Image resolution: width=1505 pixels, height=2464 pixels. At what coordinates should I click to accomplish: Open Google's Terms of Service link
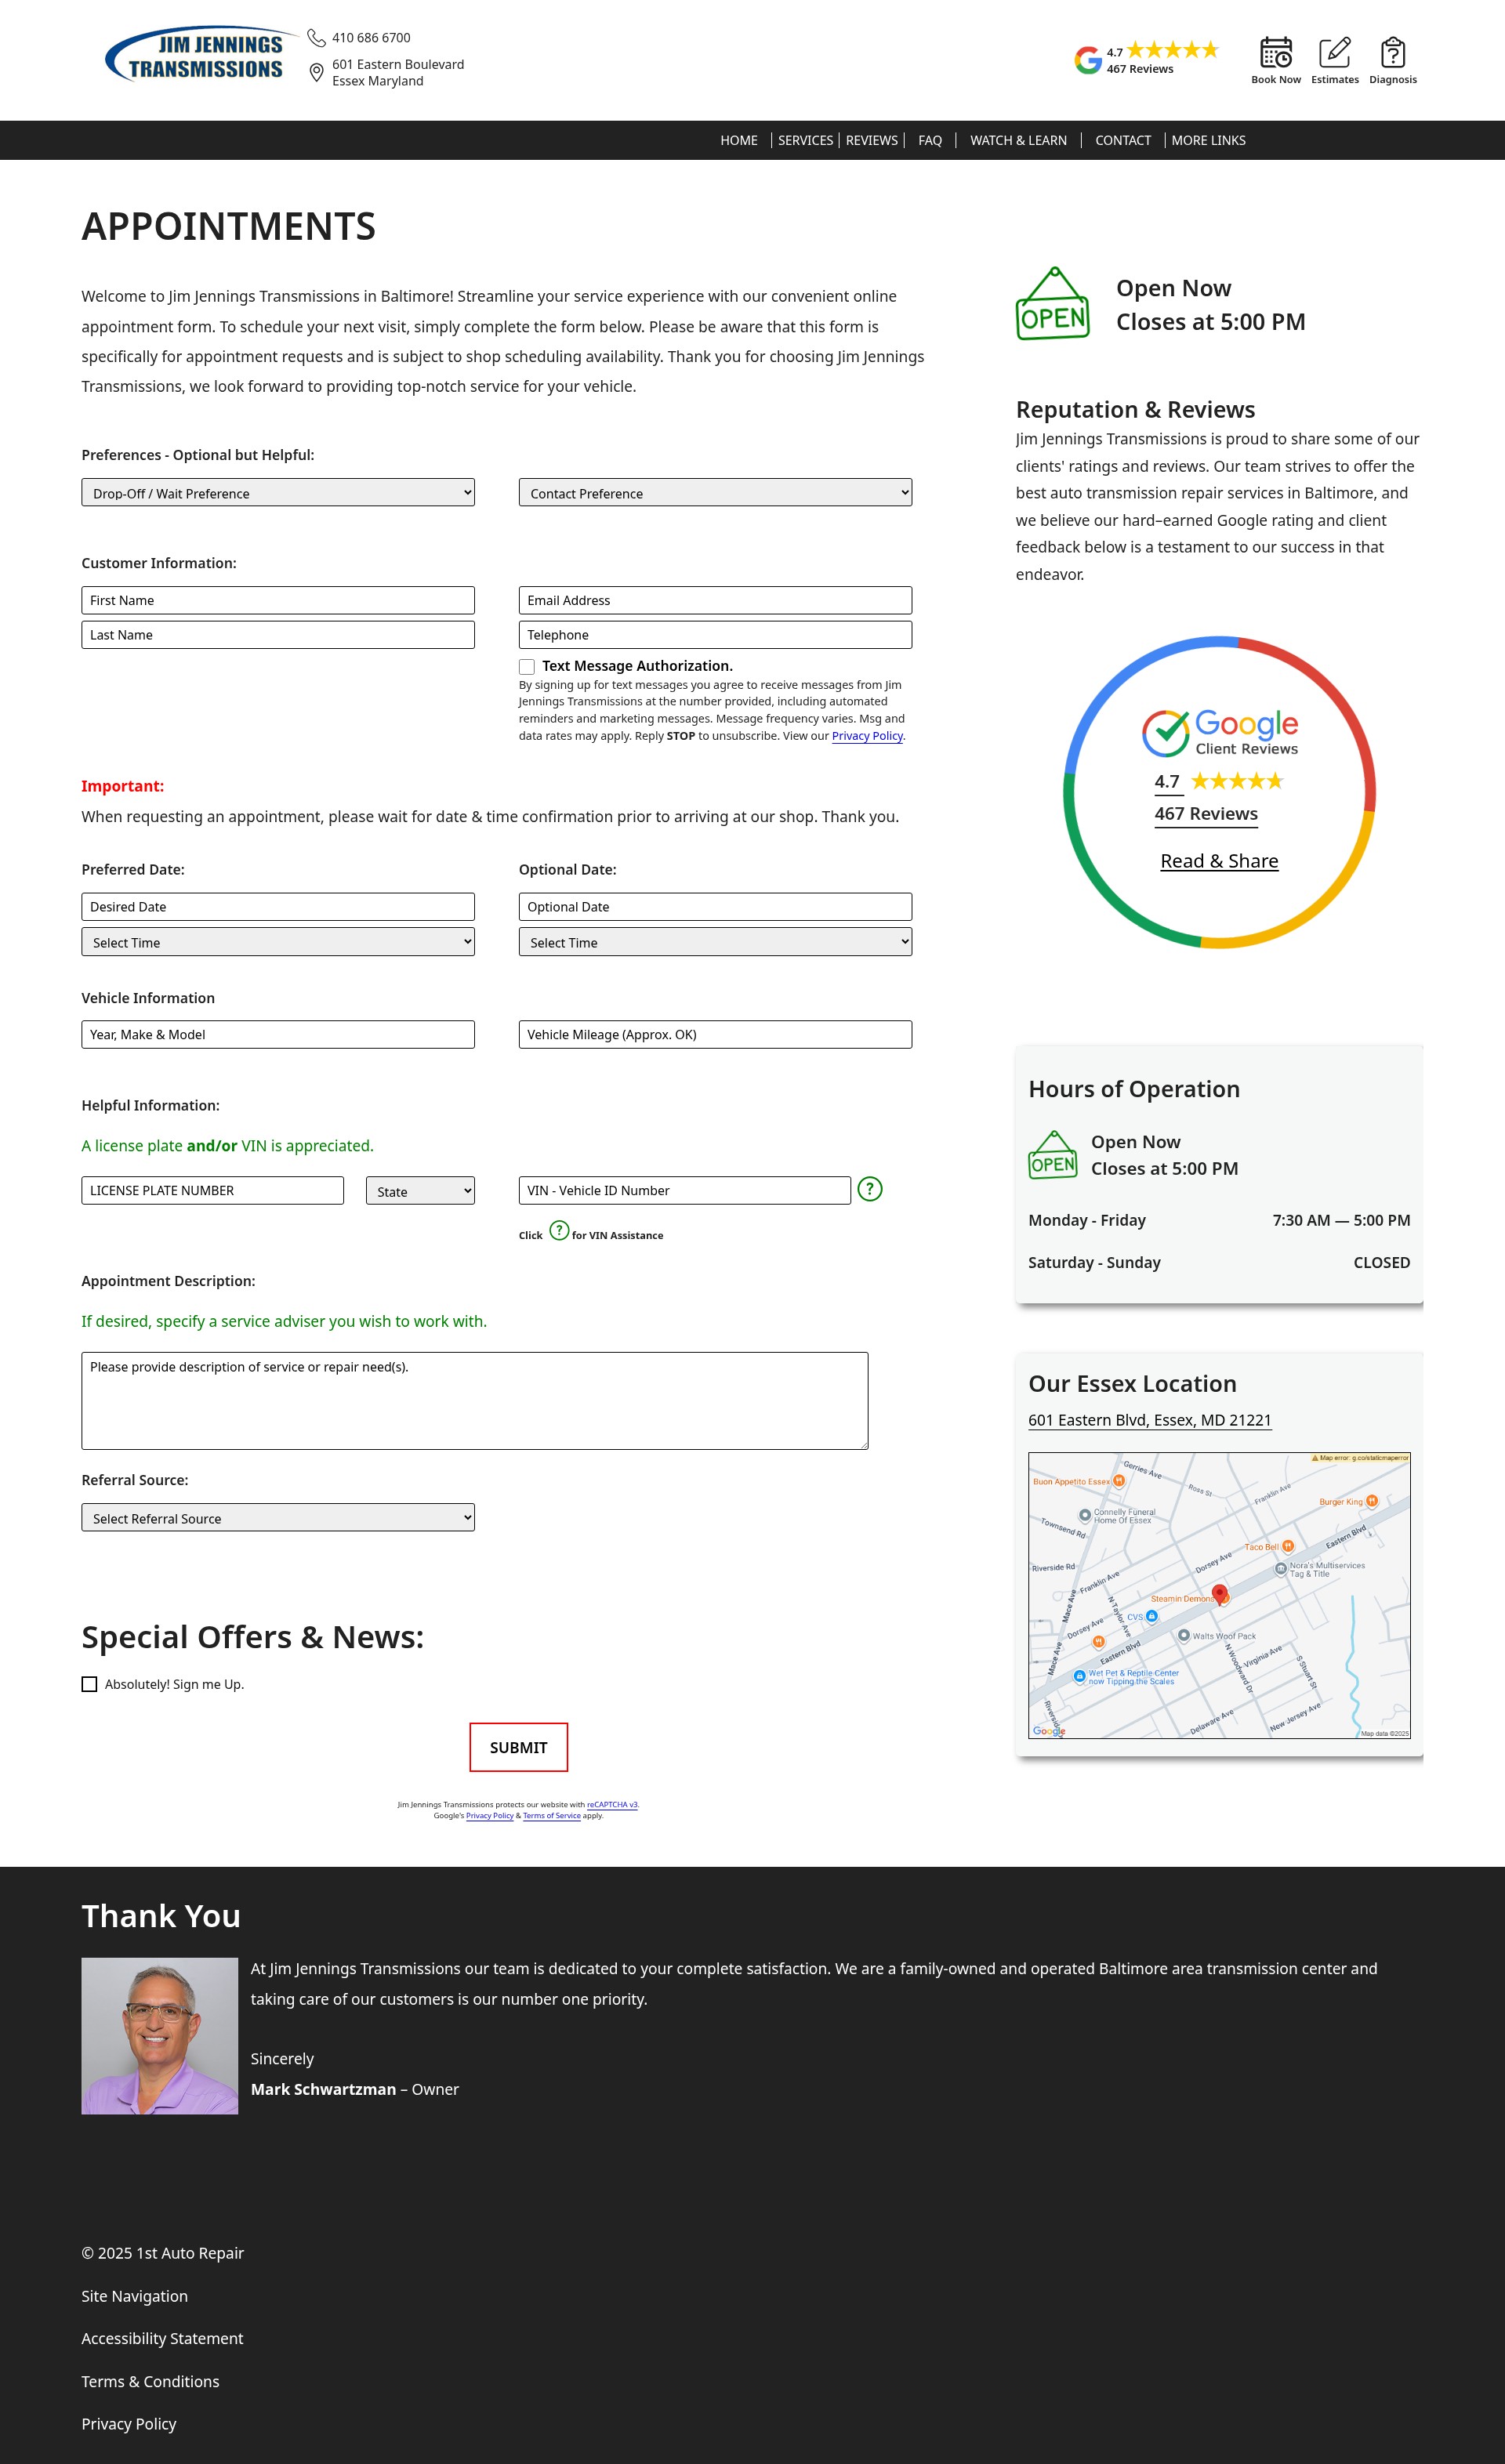(x=551, y=1816)
